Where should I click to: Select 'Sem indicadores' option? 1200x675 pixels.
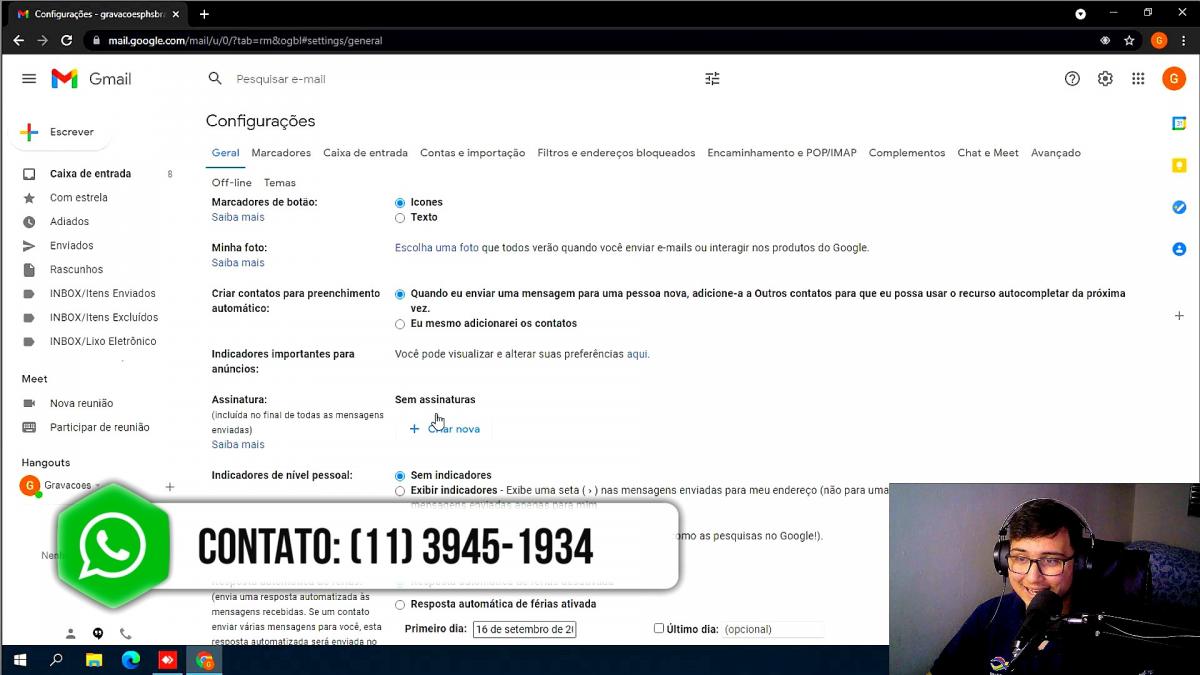pyautogui.click(x=400, y=476)
